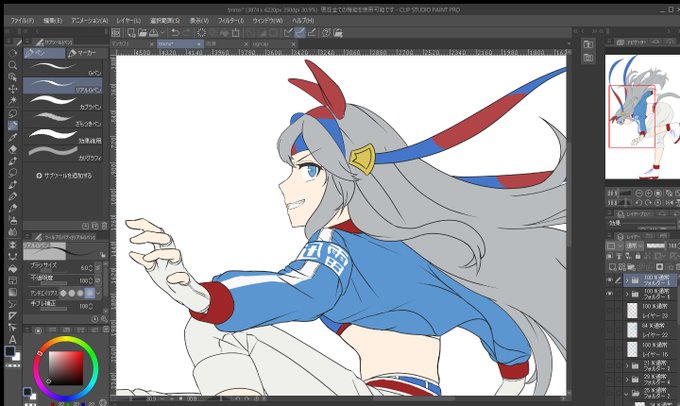This screenshot has height=406, width=680.
Task: Open the blend mode 通常 dropdown
Action: 634,246
